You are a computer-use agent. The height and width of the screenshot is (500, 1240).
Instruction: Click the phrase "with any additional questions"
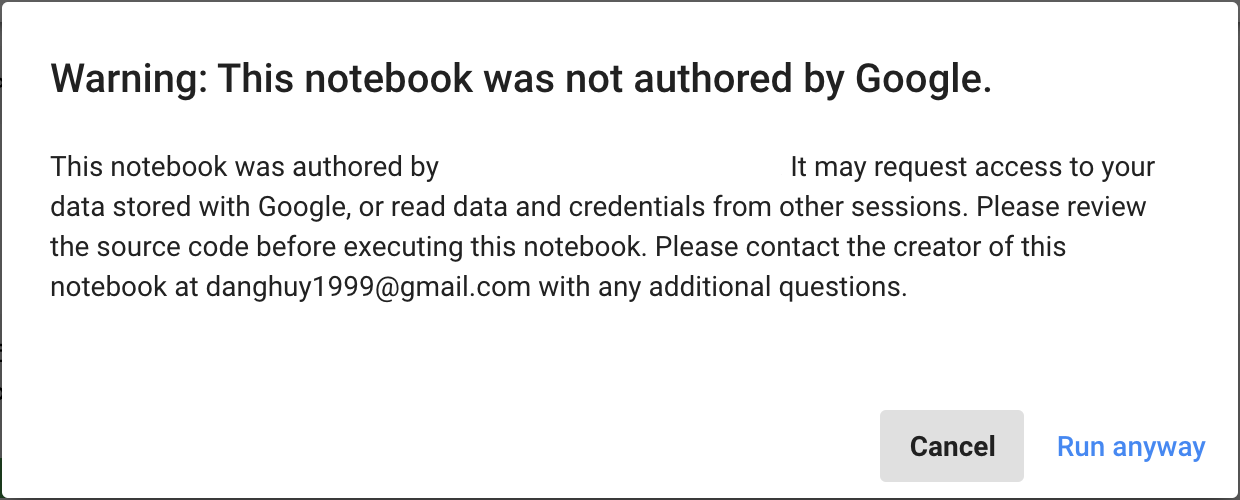click(x=722, y=288)
